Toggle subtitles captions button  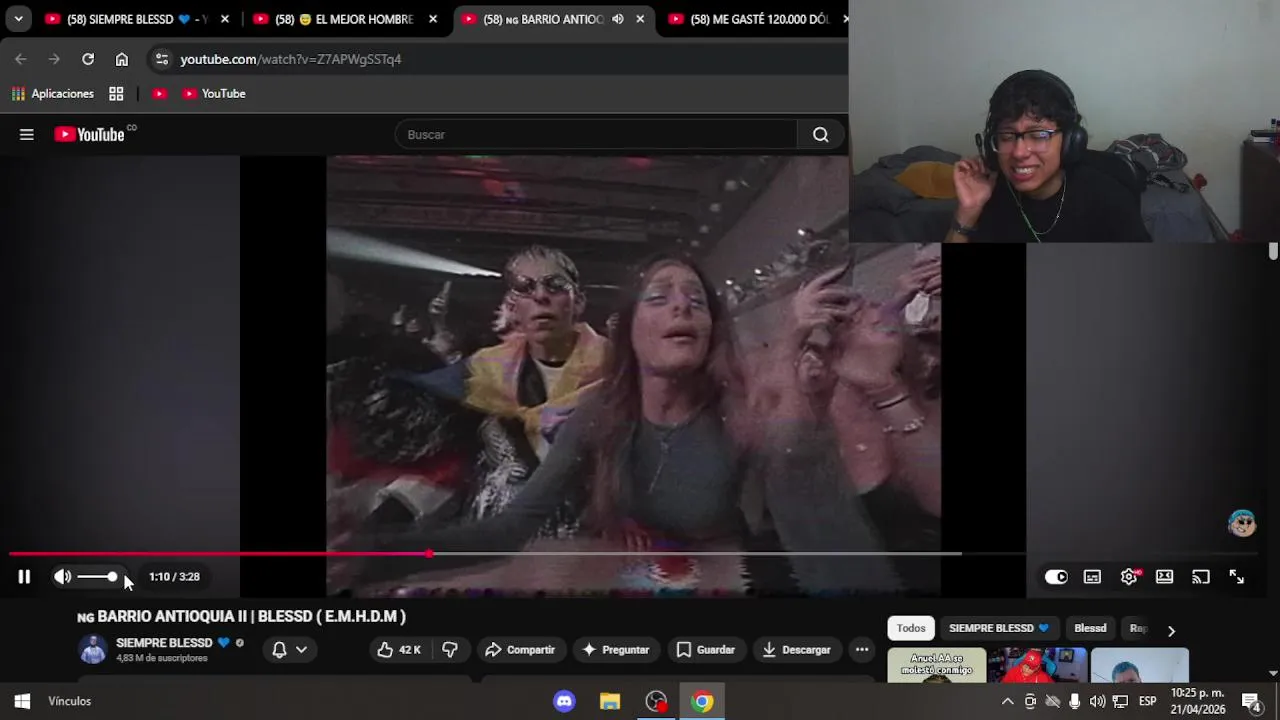tap(1092, 576)
